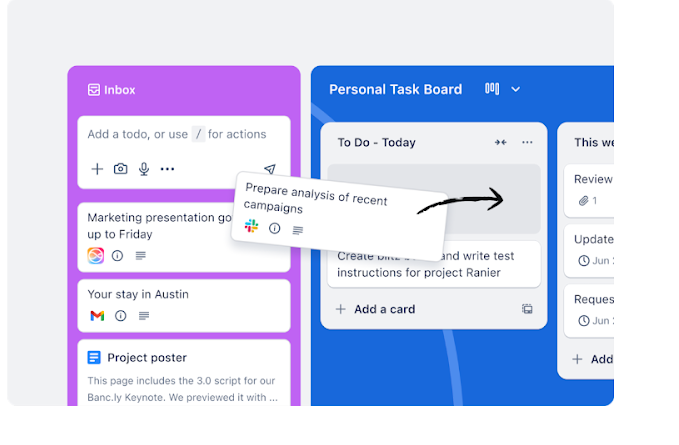Click description lines icon on campaigns card

(x=297, y=230)
